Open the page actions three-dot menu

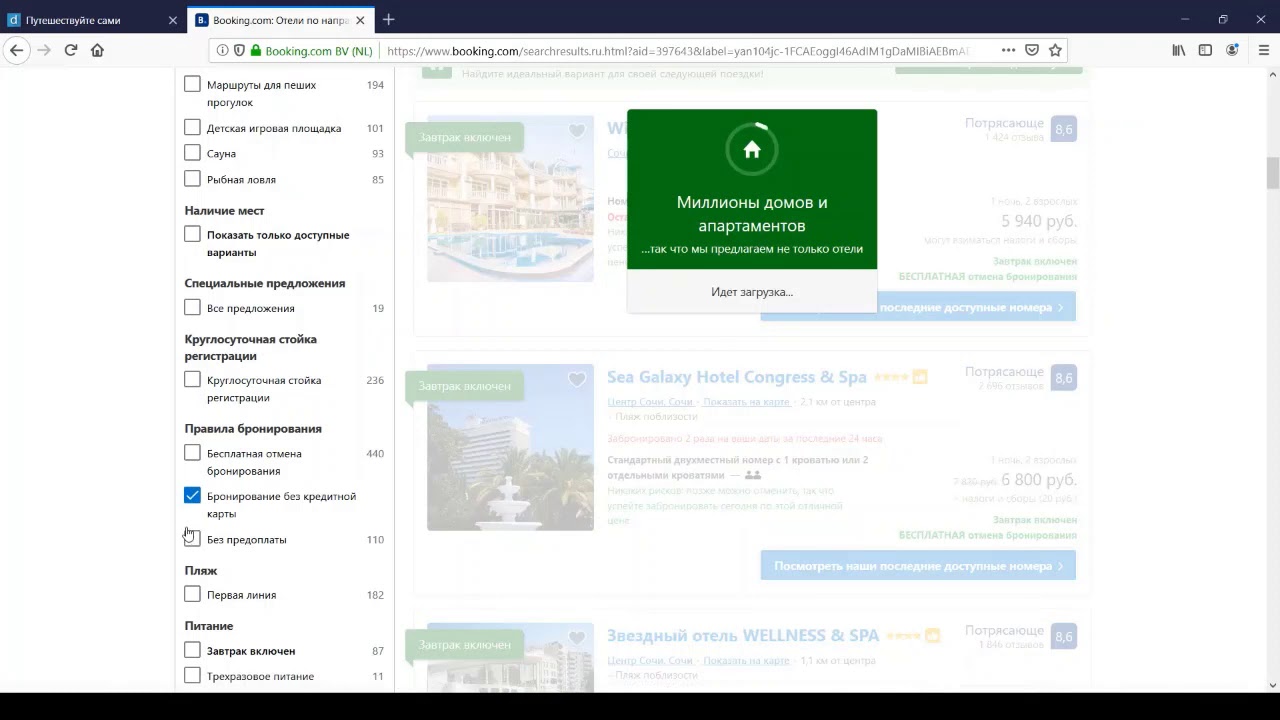(1008, 50)
